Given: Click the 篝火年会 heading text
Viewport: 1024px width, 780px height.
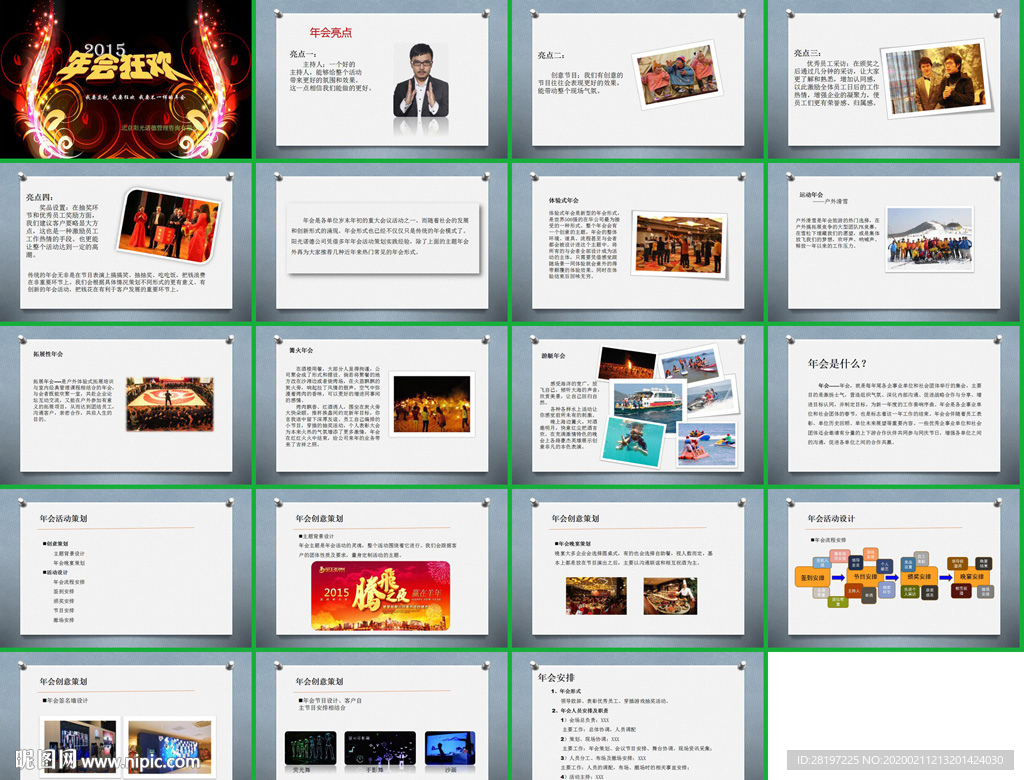Looking at the screenshot, I should coord(301,351).
